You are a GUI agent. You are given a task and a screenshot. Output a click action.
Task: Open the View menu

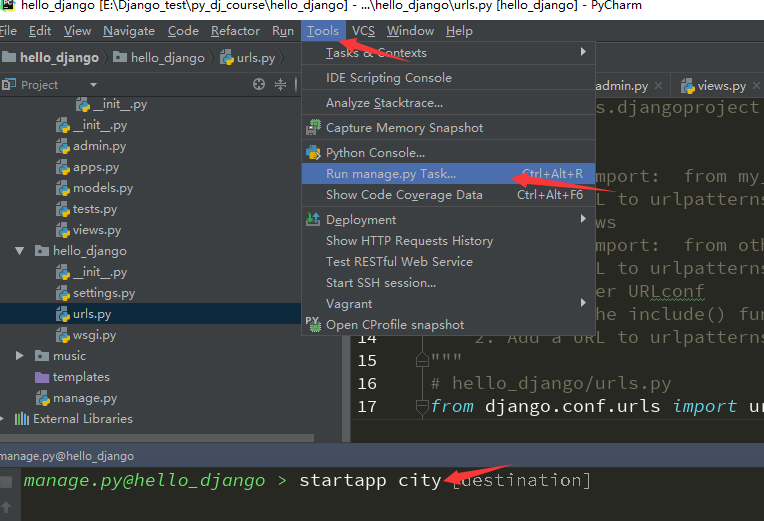click(77, 31)
